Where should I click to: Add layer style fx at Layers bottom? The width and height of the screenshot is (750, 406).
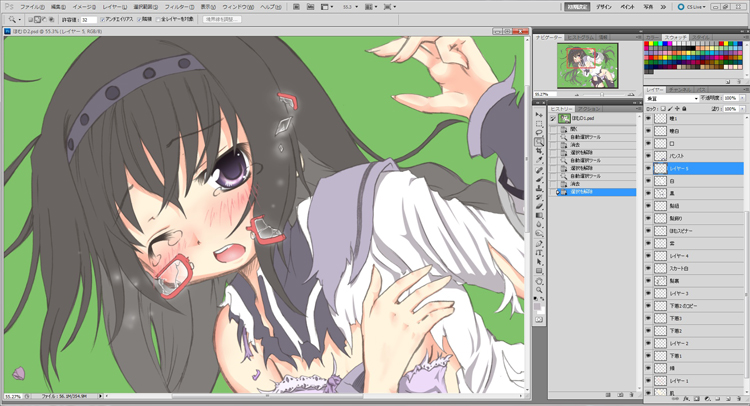click(686, 398)
